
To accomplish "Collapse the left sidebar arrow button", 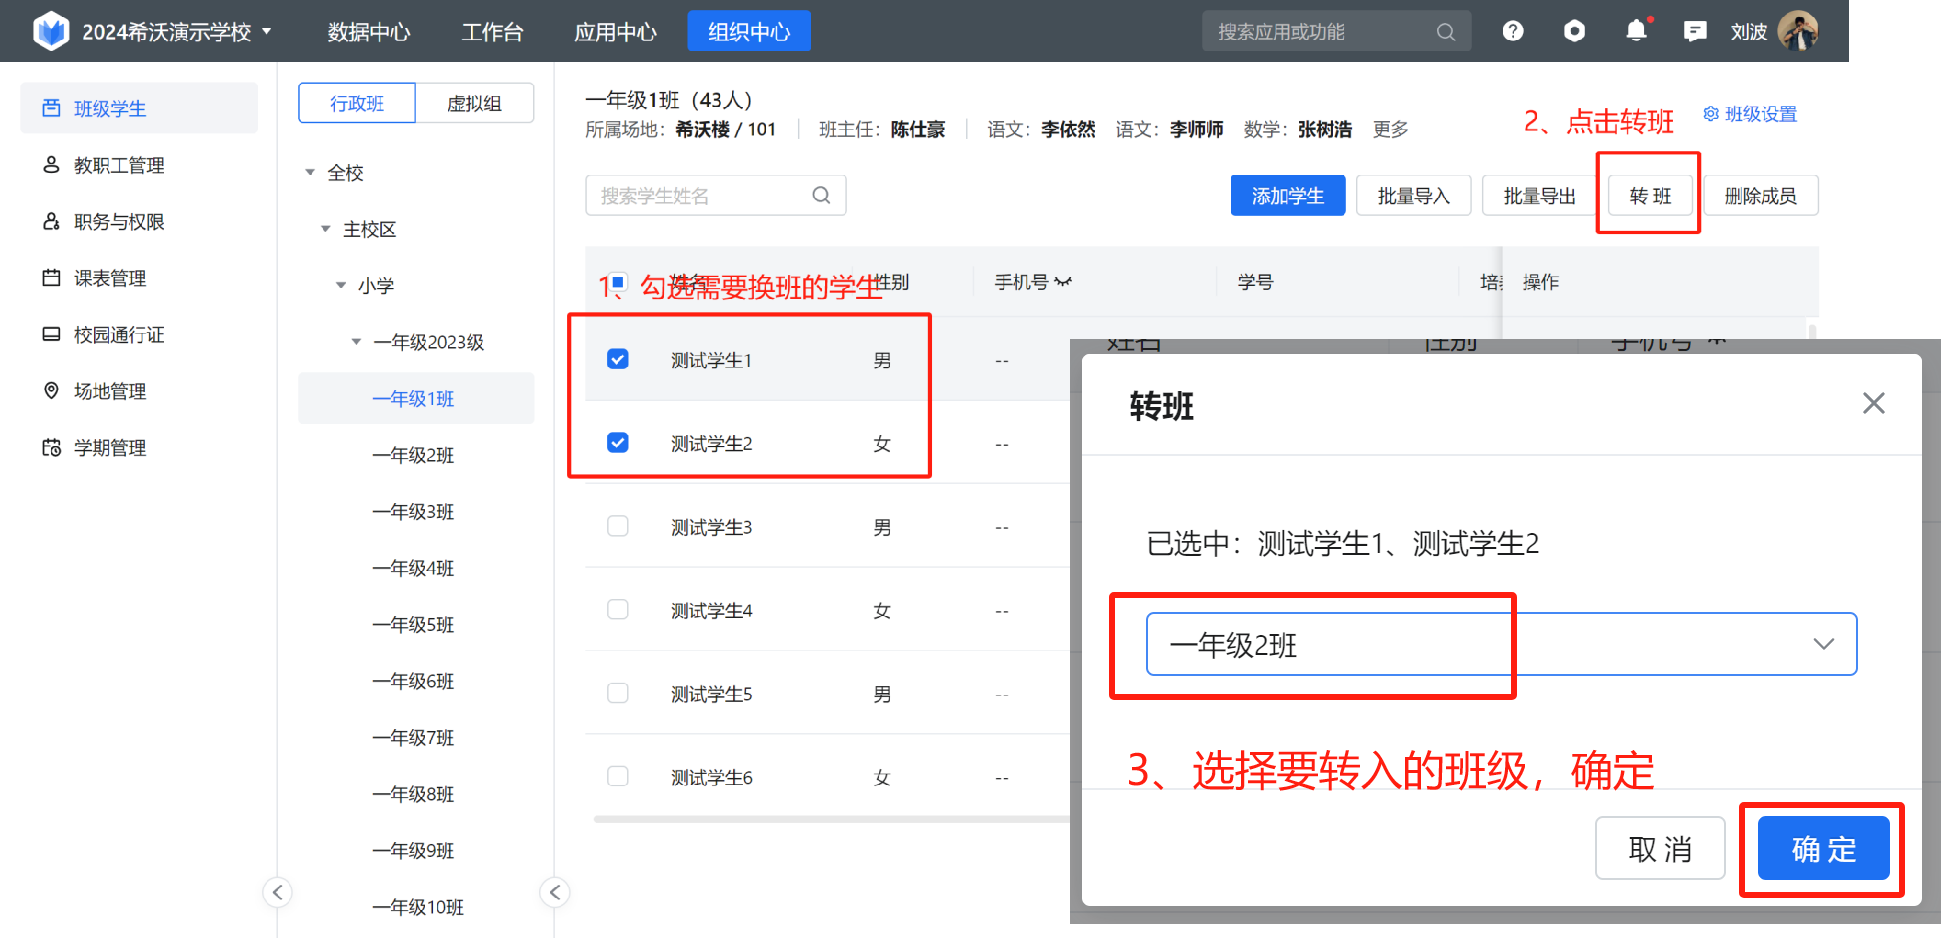I will click(x=278, y=892).
